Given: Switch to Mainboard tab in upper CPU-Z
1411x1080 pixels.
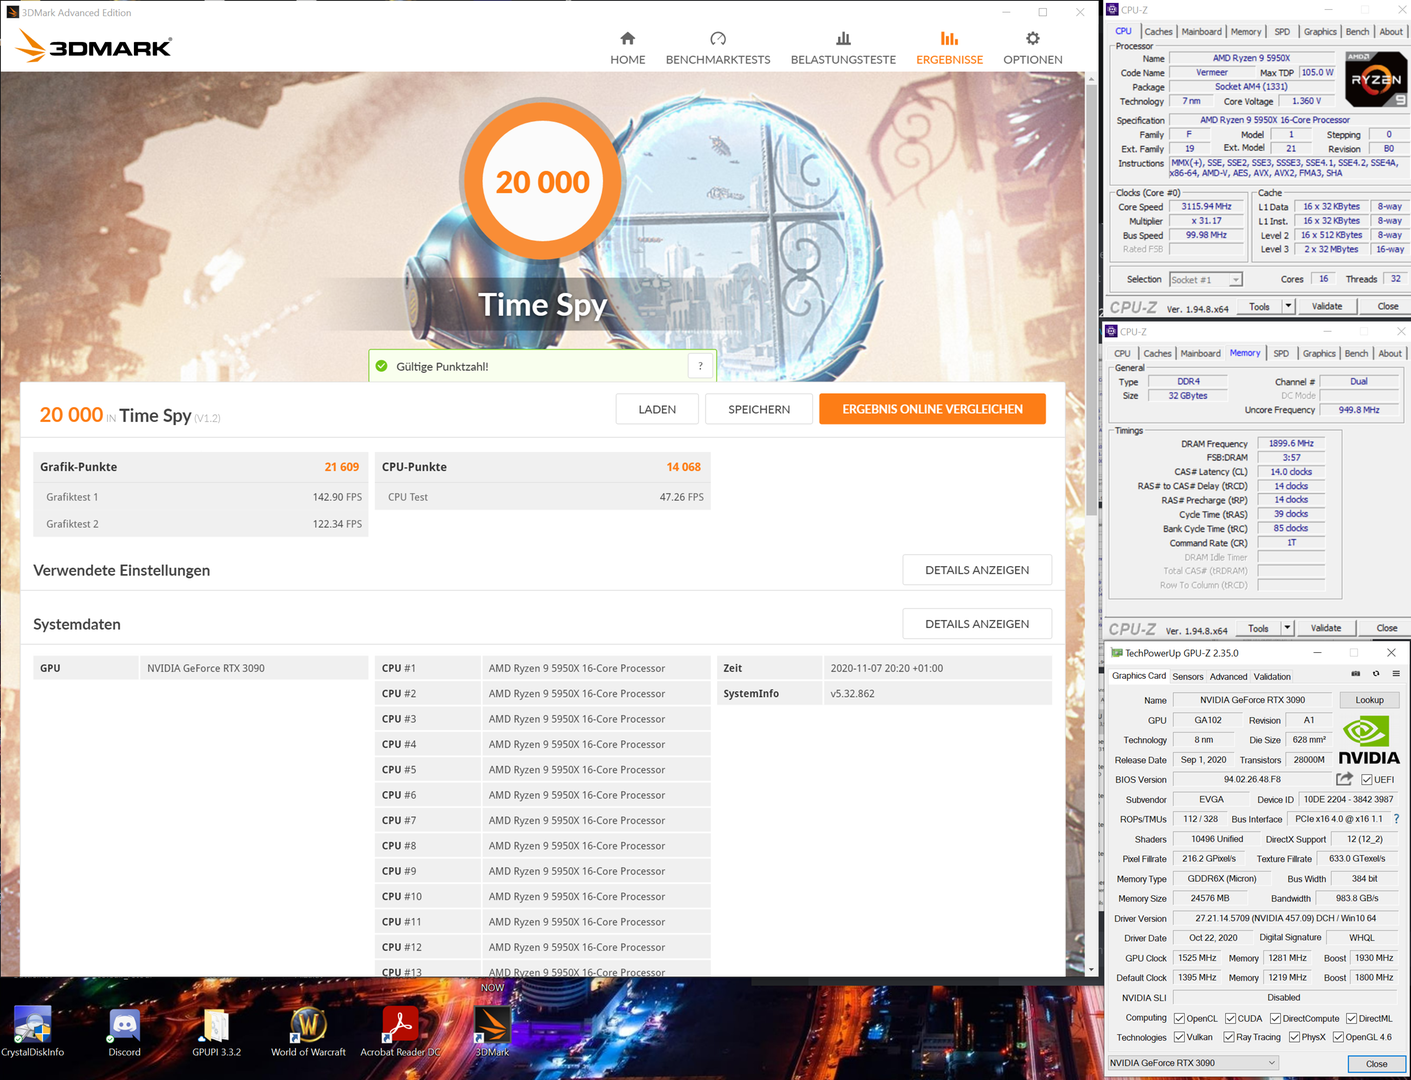Looking at the screenshot, I should tap(1201, 32).
